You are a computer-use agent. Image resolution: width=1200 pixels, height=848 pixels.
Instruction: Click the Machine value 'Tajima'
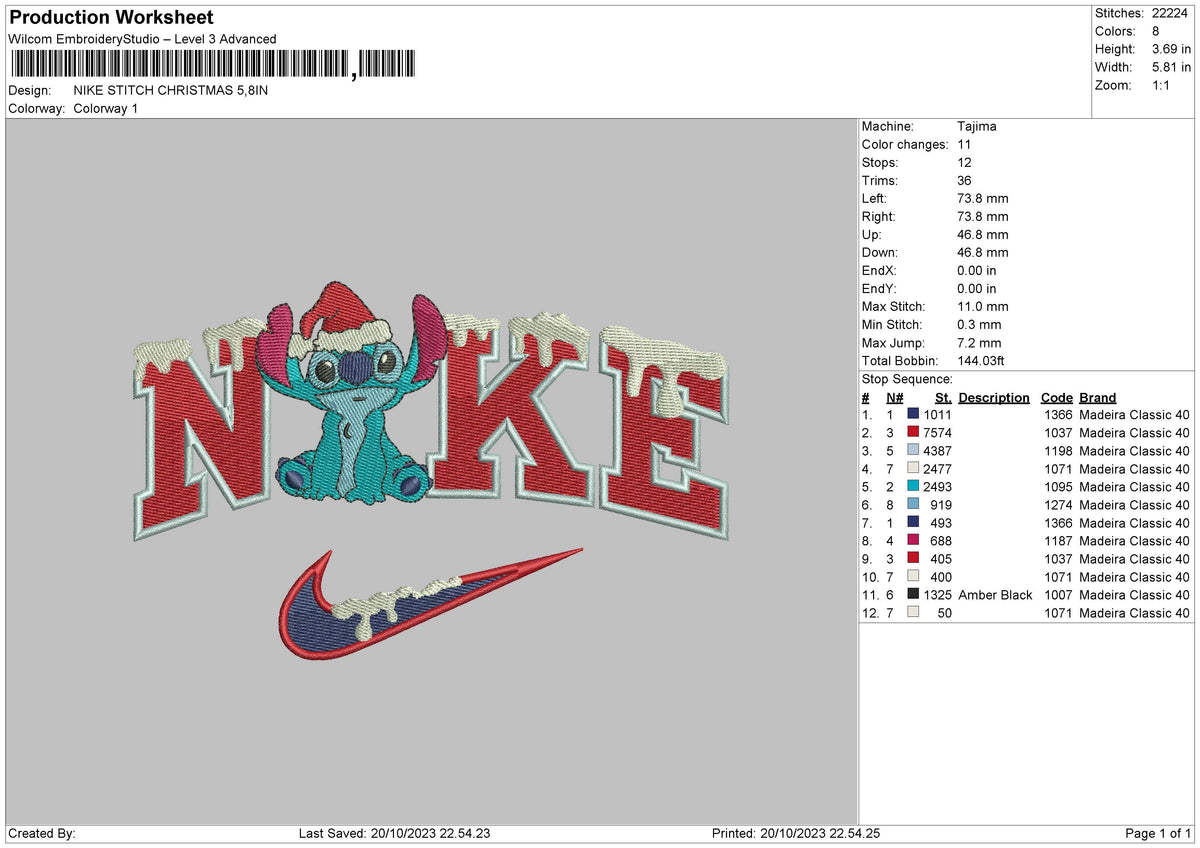click(x=976, y=126)
